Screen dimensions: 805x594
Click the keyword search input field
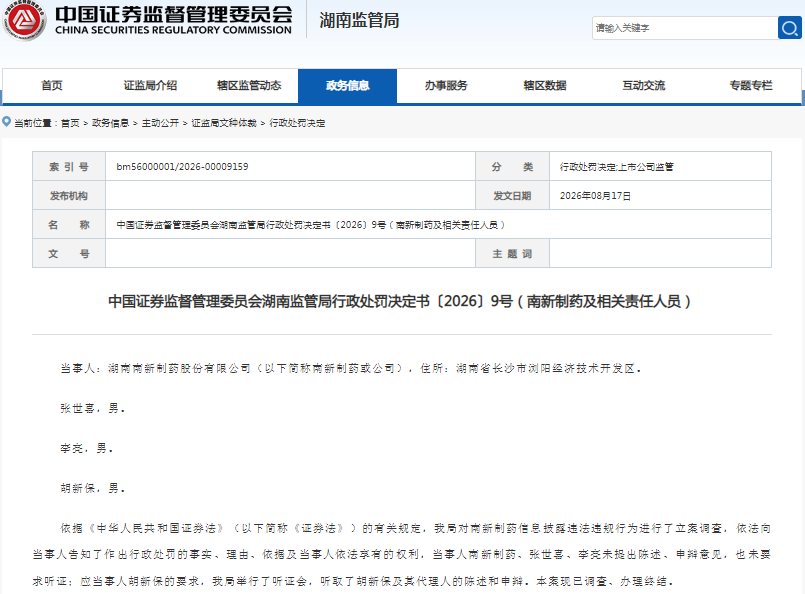click(x=685, y=28)
